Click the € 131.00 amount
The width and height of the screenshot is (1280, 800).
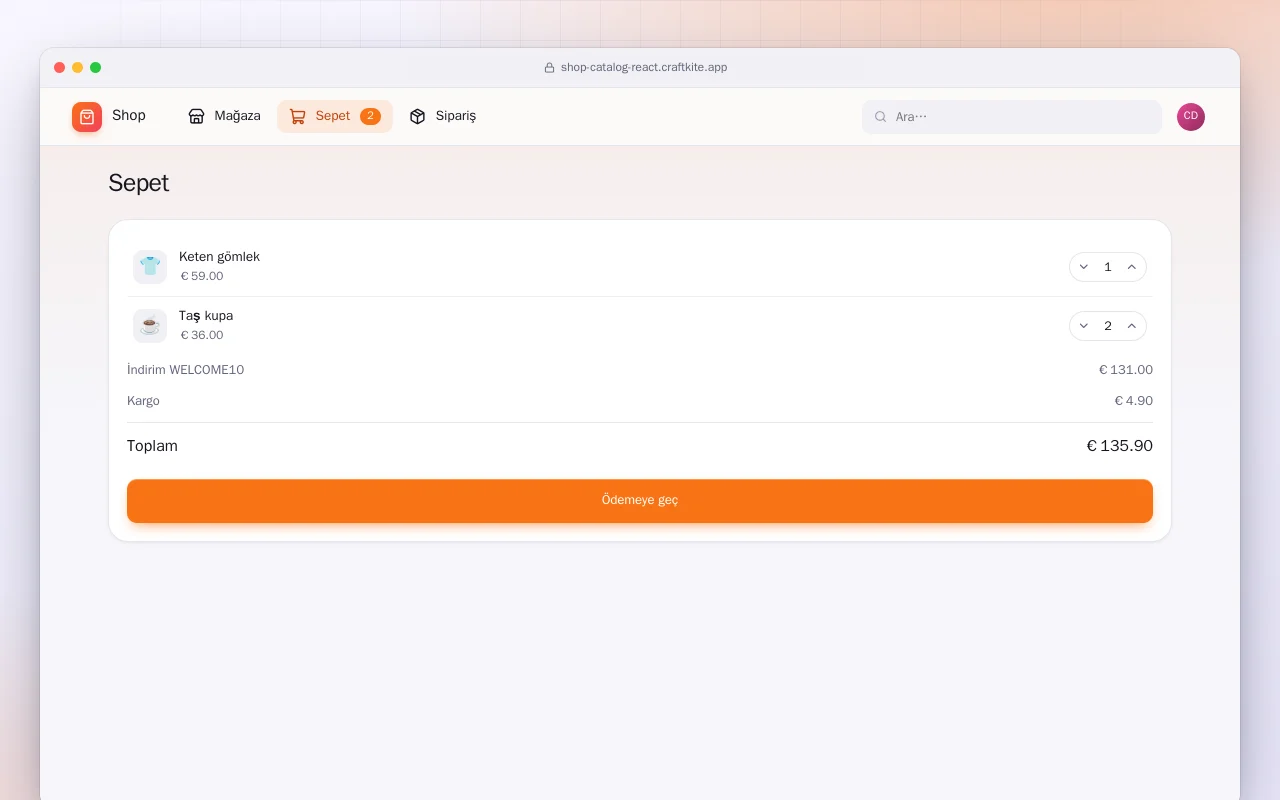pyautogui.click(x=1126, y=370)
